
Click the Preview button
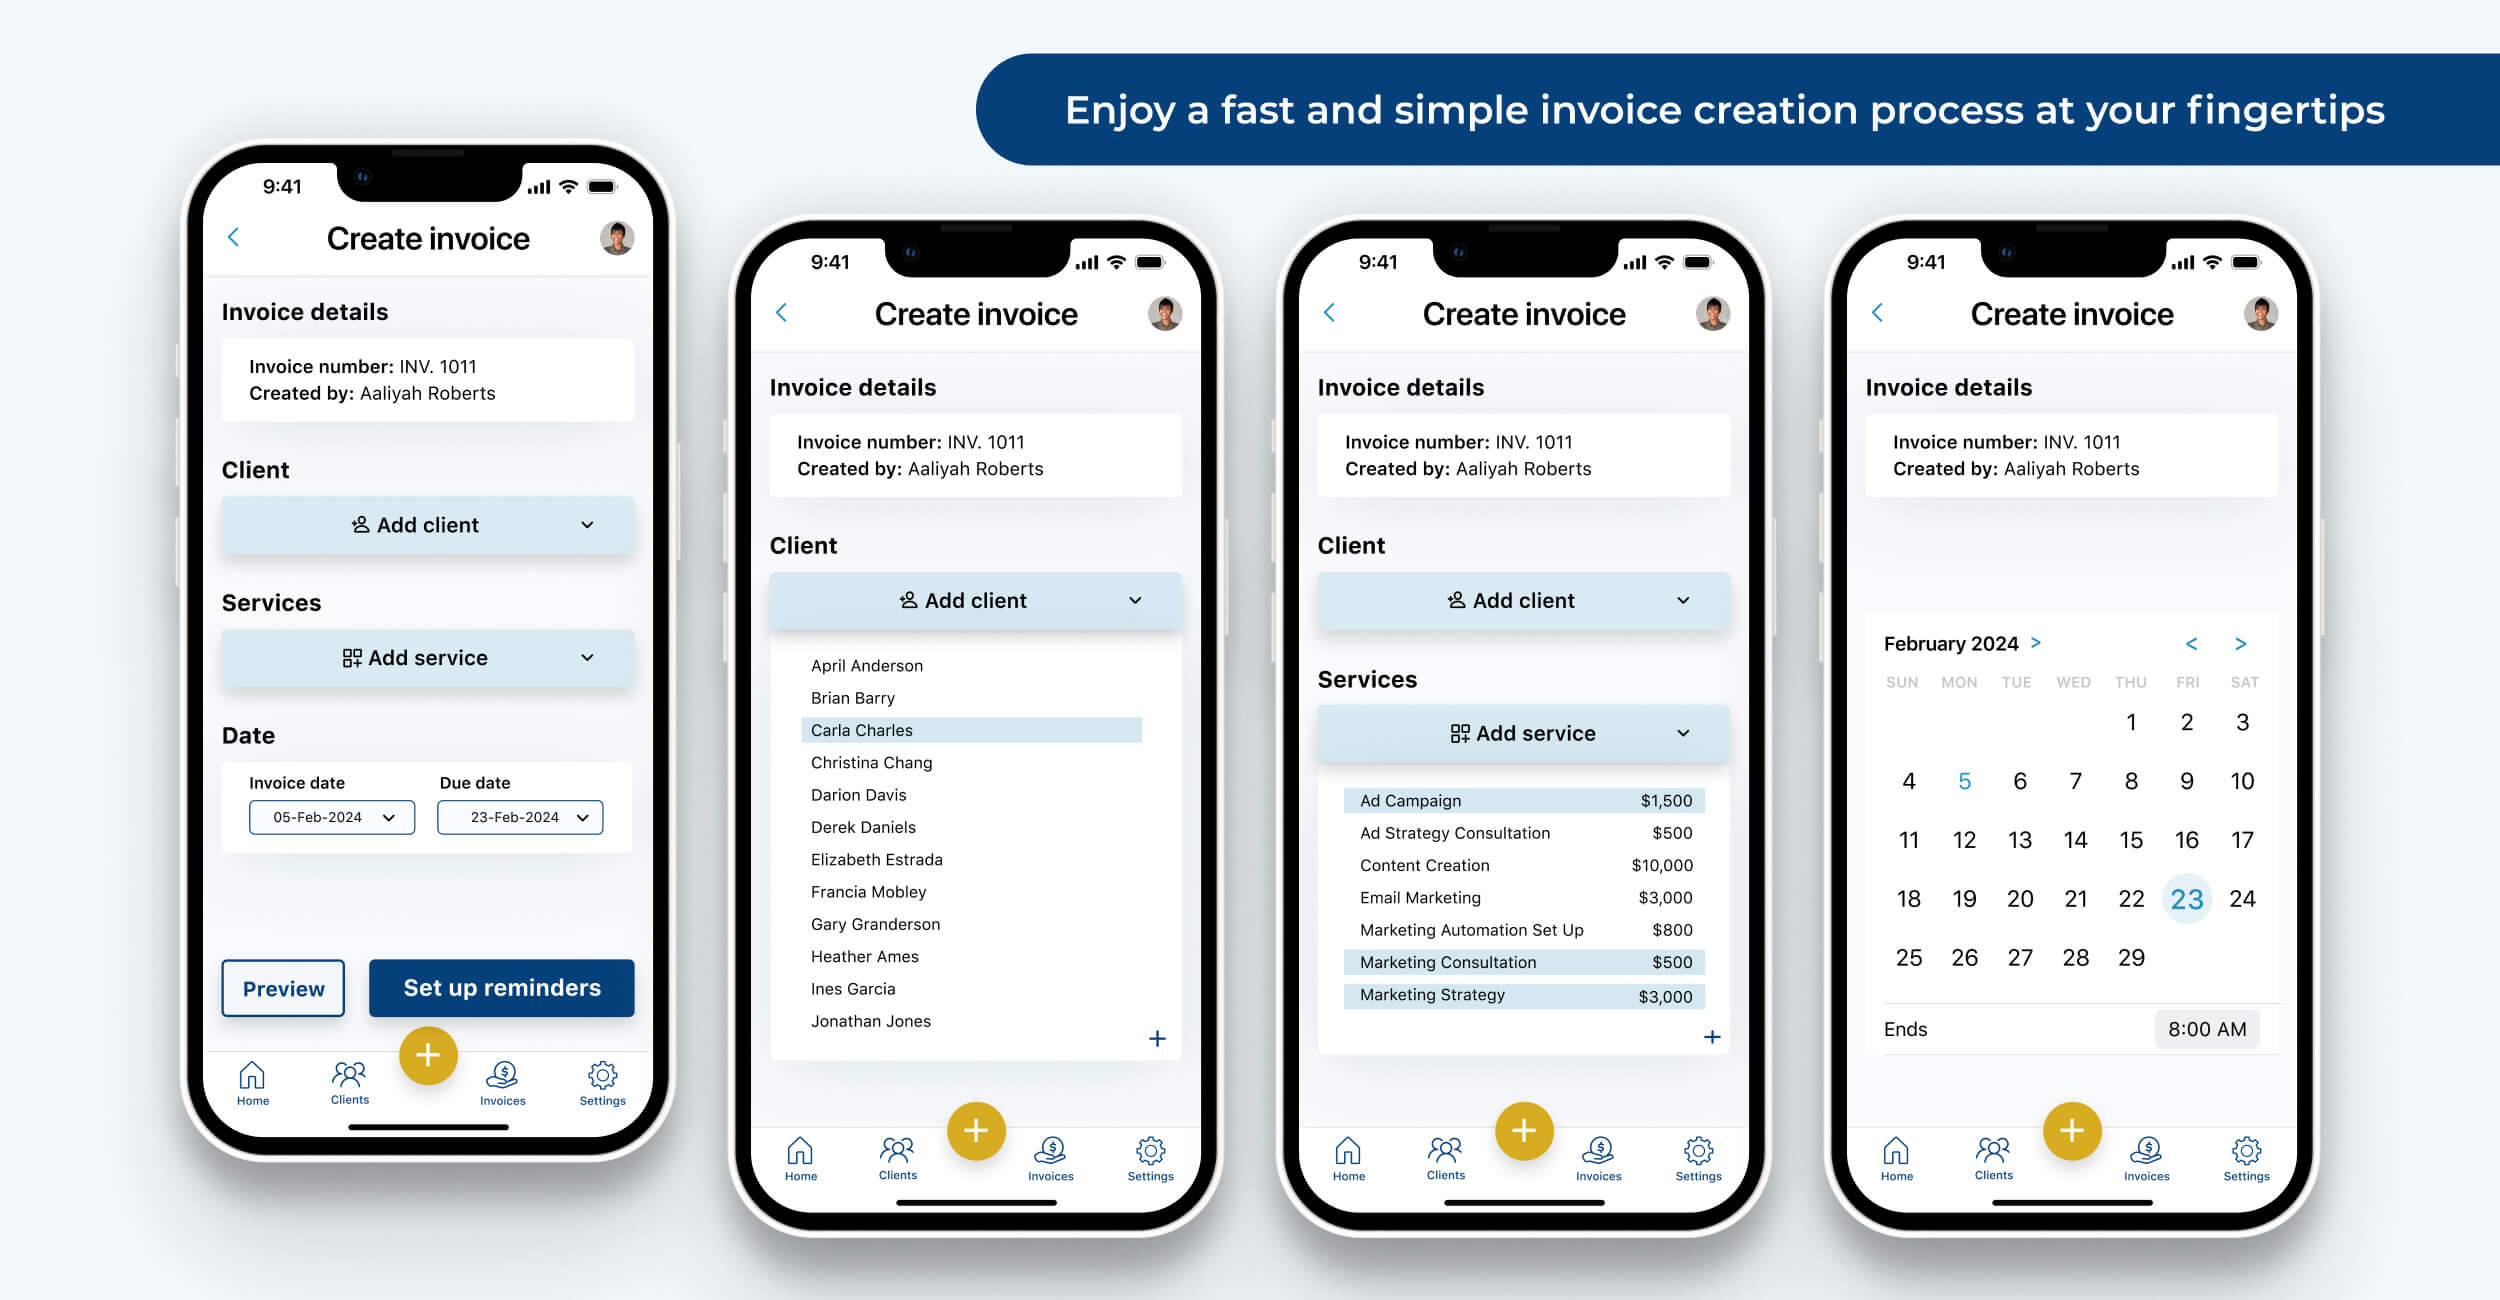coord(283,986)
